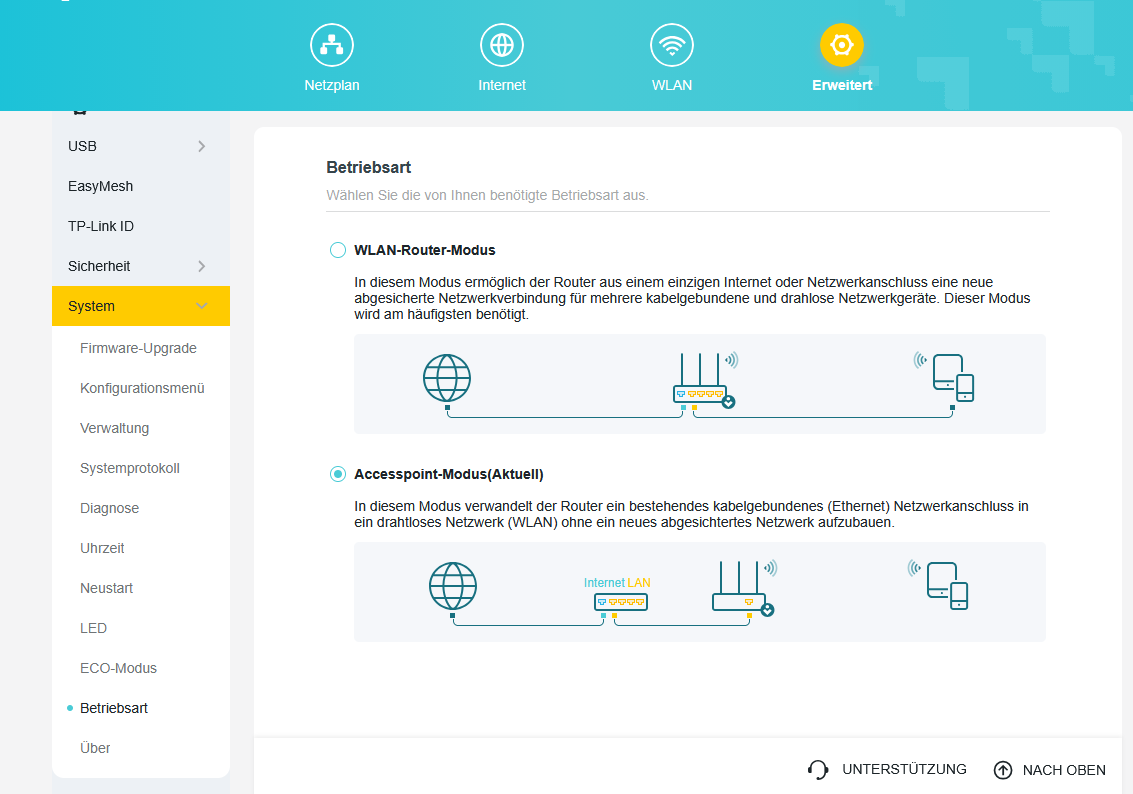Open the TP-Link ID sidebar item

(141, 226)
